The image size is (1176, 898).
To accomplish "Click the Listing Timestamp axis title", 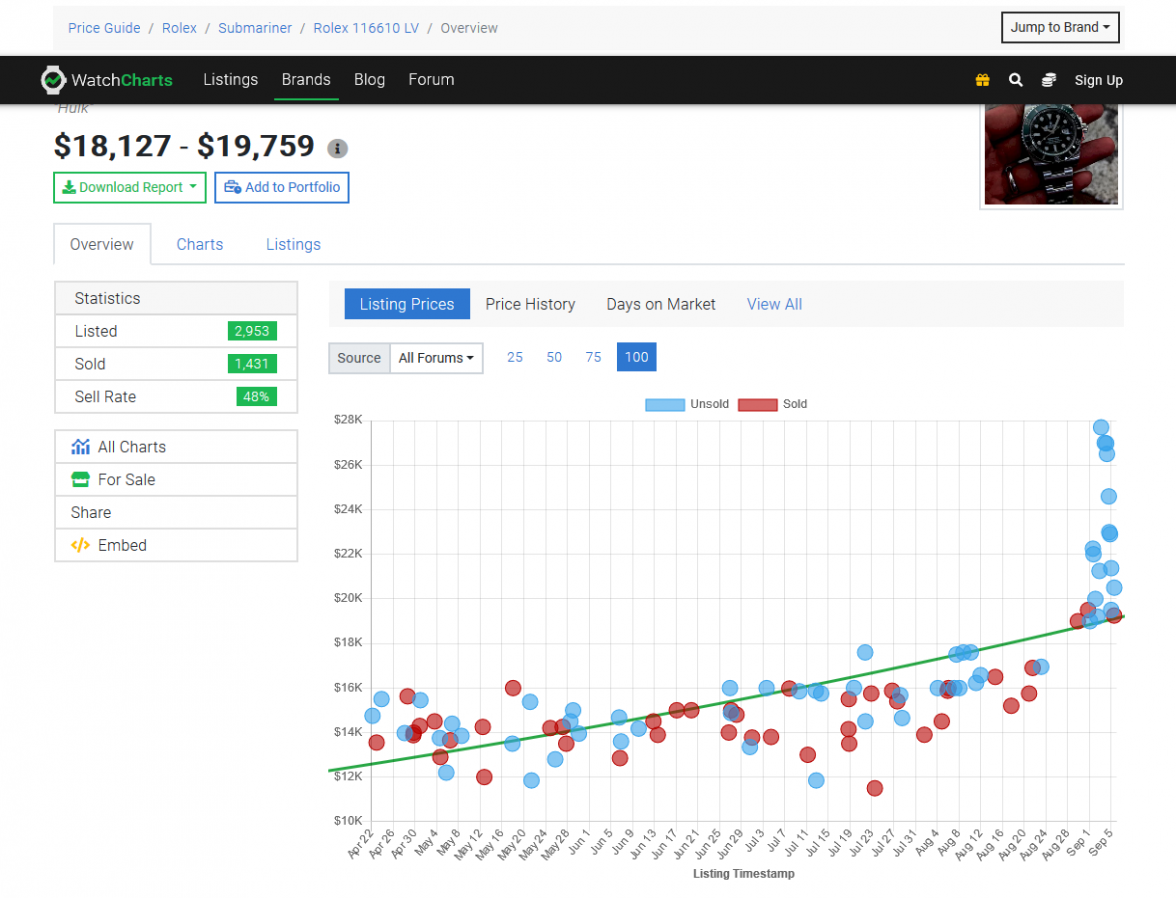I will pos(743,875).
